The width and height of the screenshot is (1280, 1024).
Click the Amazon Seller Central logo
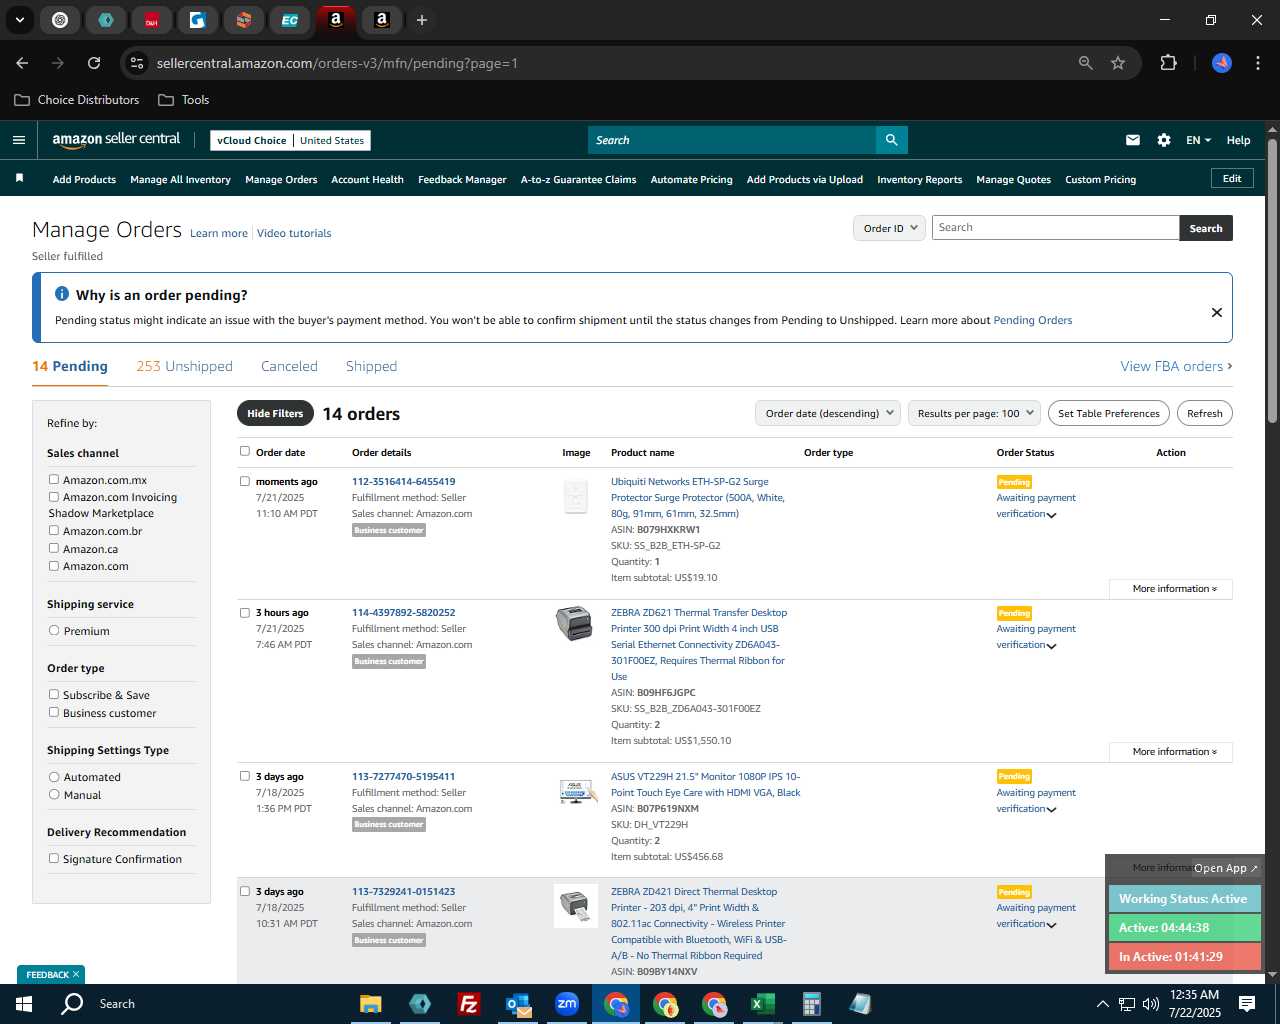pos(116,140)
